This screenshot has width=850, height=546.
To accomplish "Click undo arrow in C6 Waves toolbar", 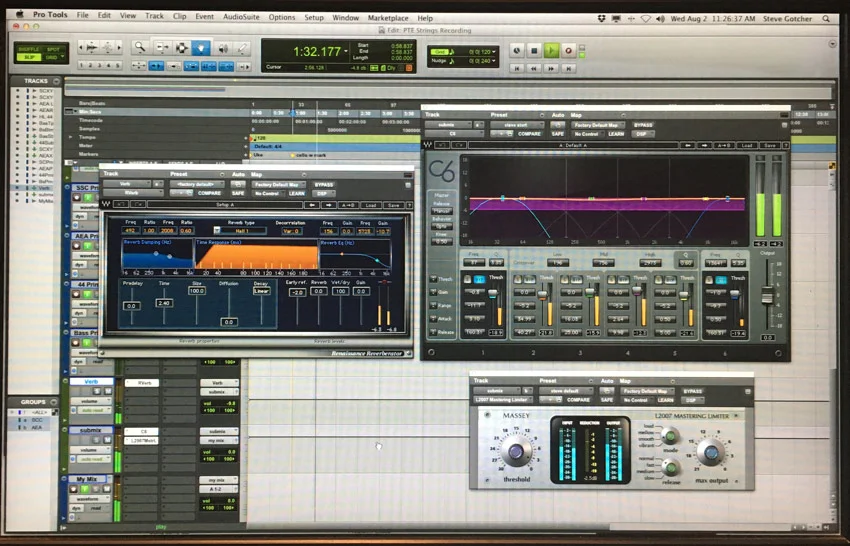I will click(442, 145).
